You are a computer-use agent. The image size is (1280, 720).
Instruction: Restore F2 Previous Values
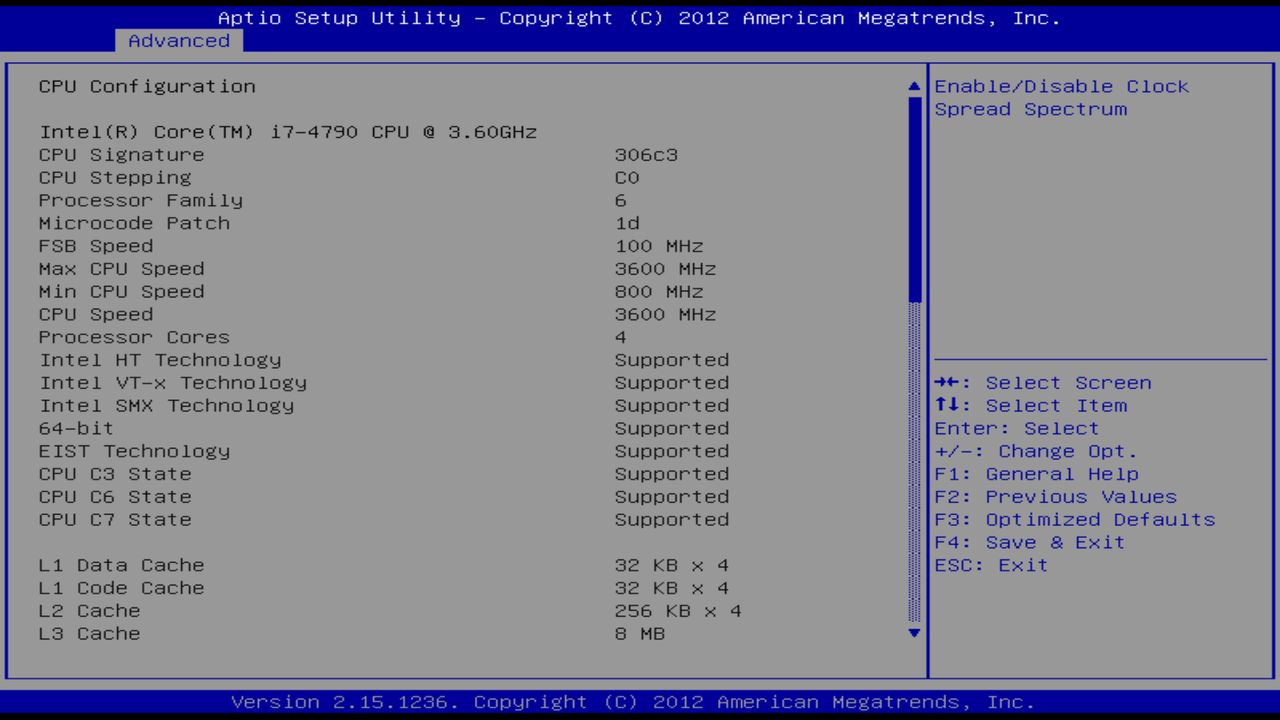[x=1057, y=496]
